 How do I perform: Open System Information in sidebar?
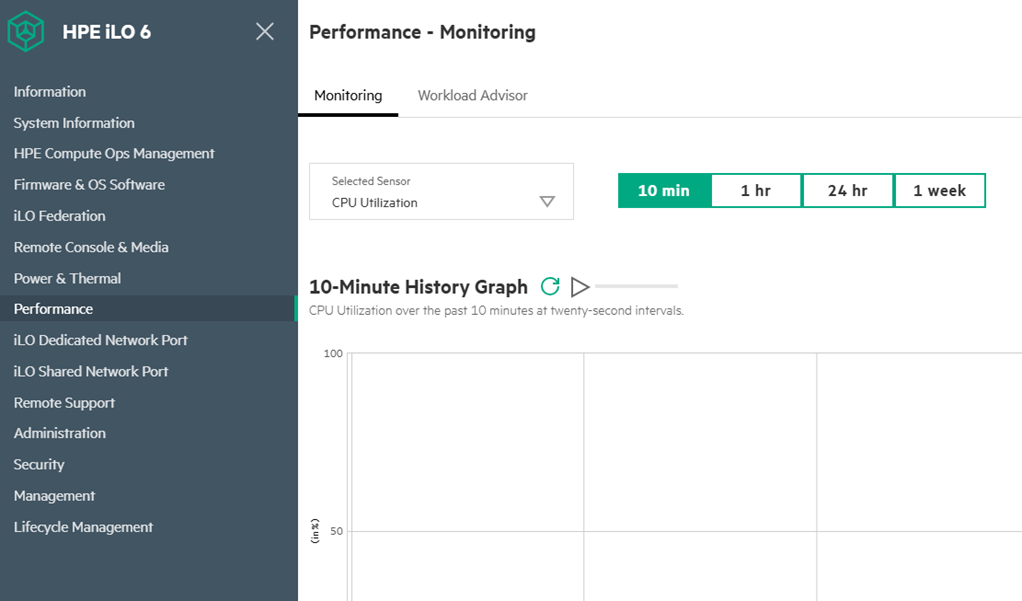[74, 123]
